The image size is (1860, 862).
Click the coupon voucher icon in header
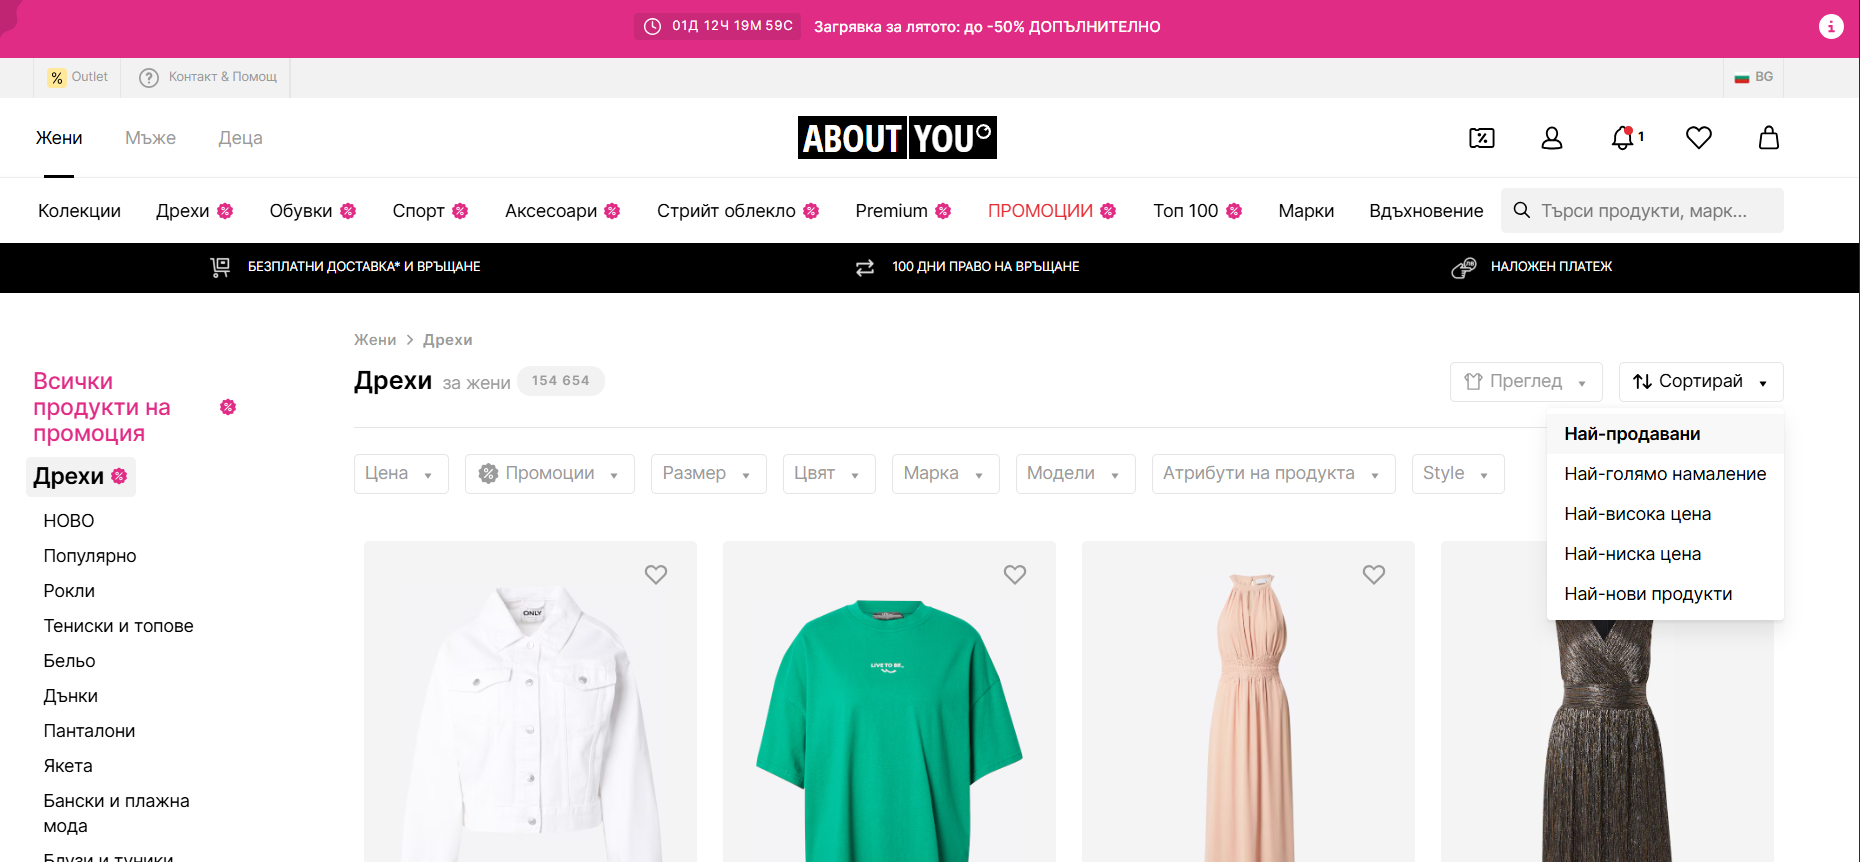(1481, 138)
